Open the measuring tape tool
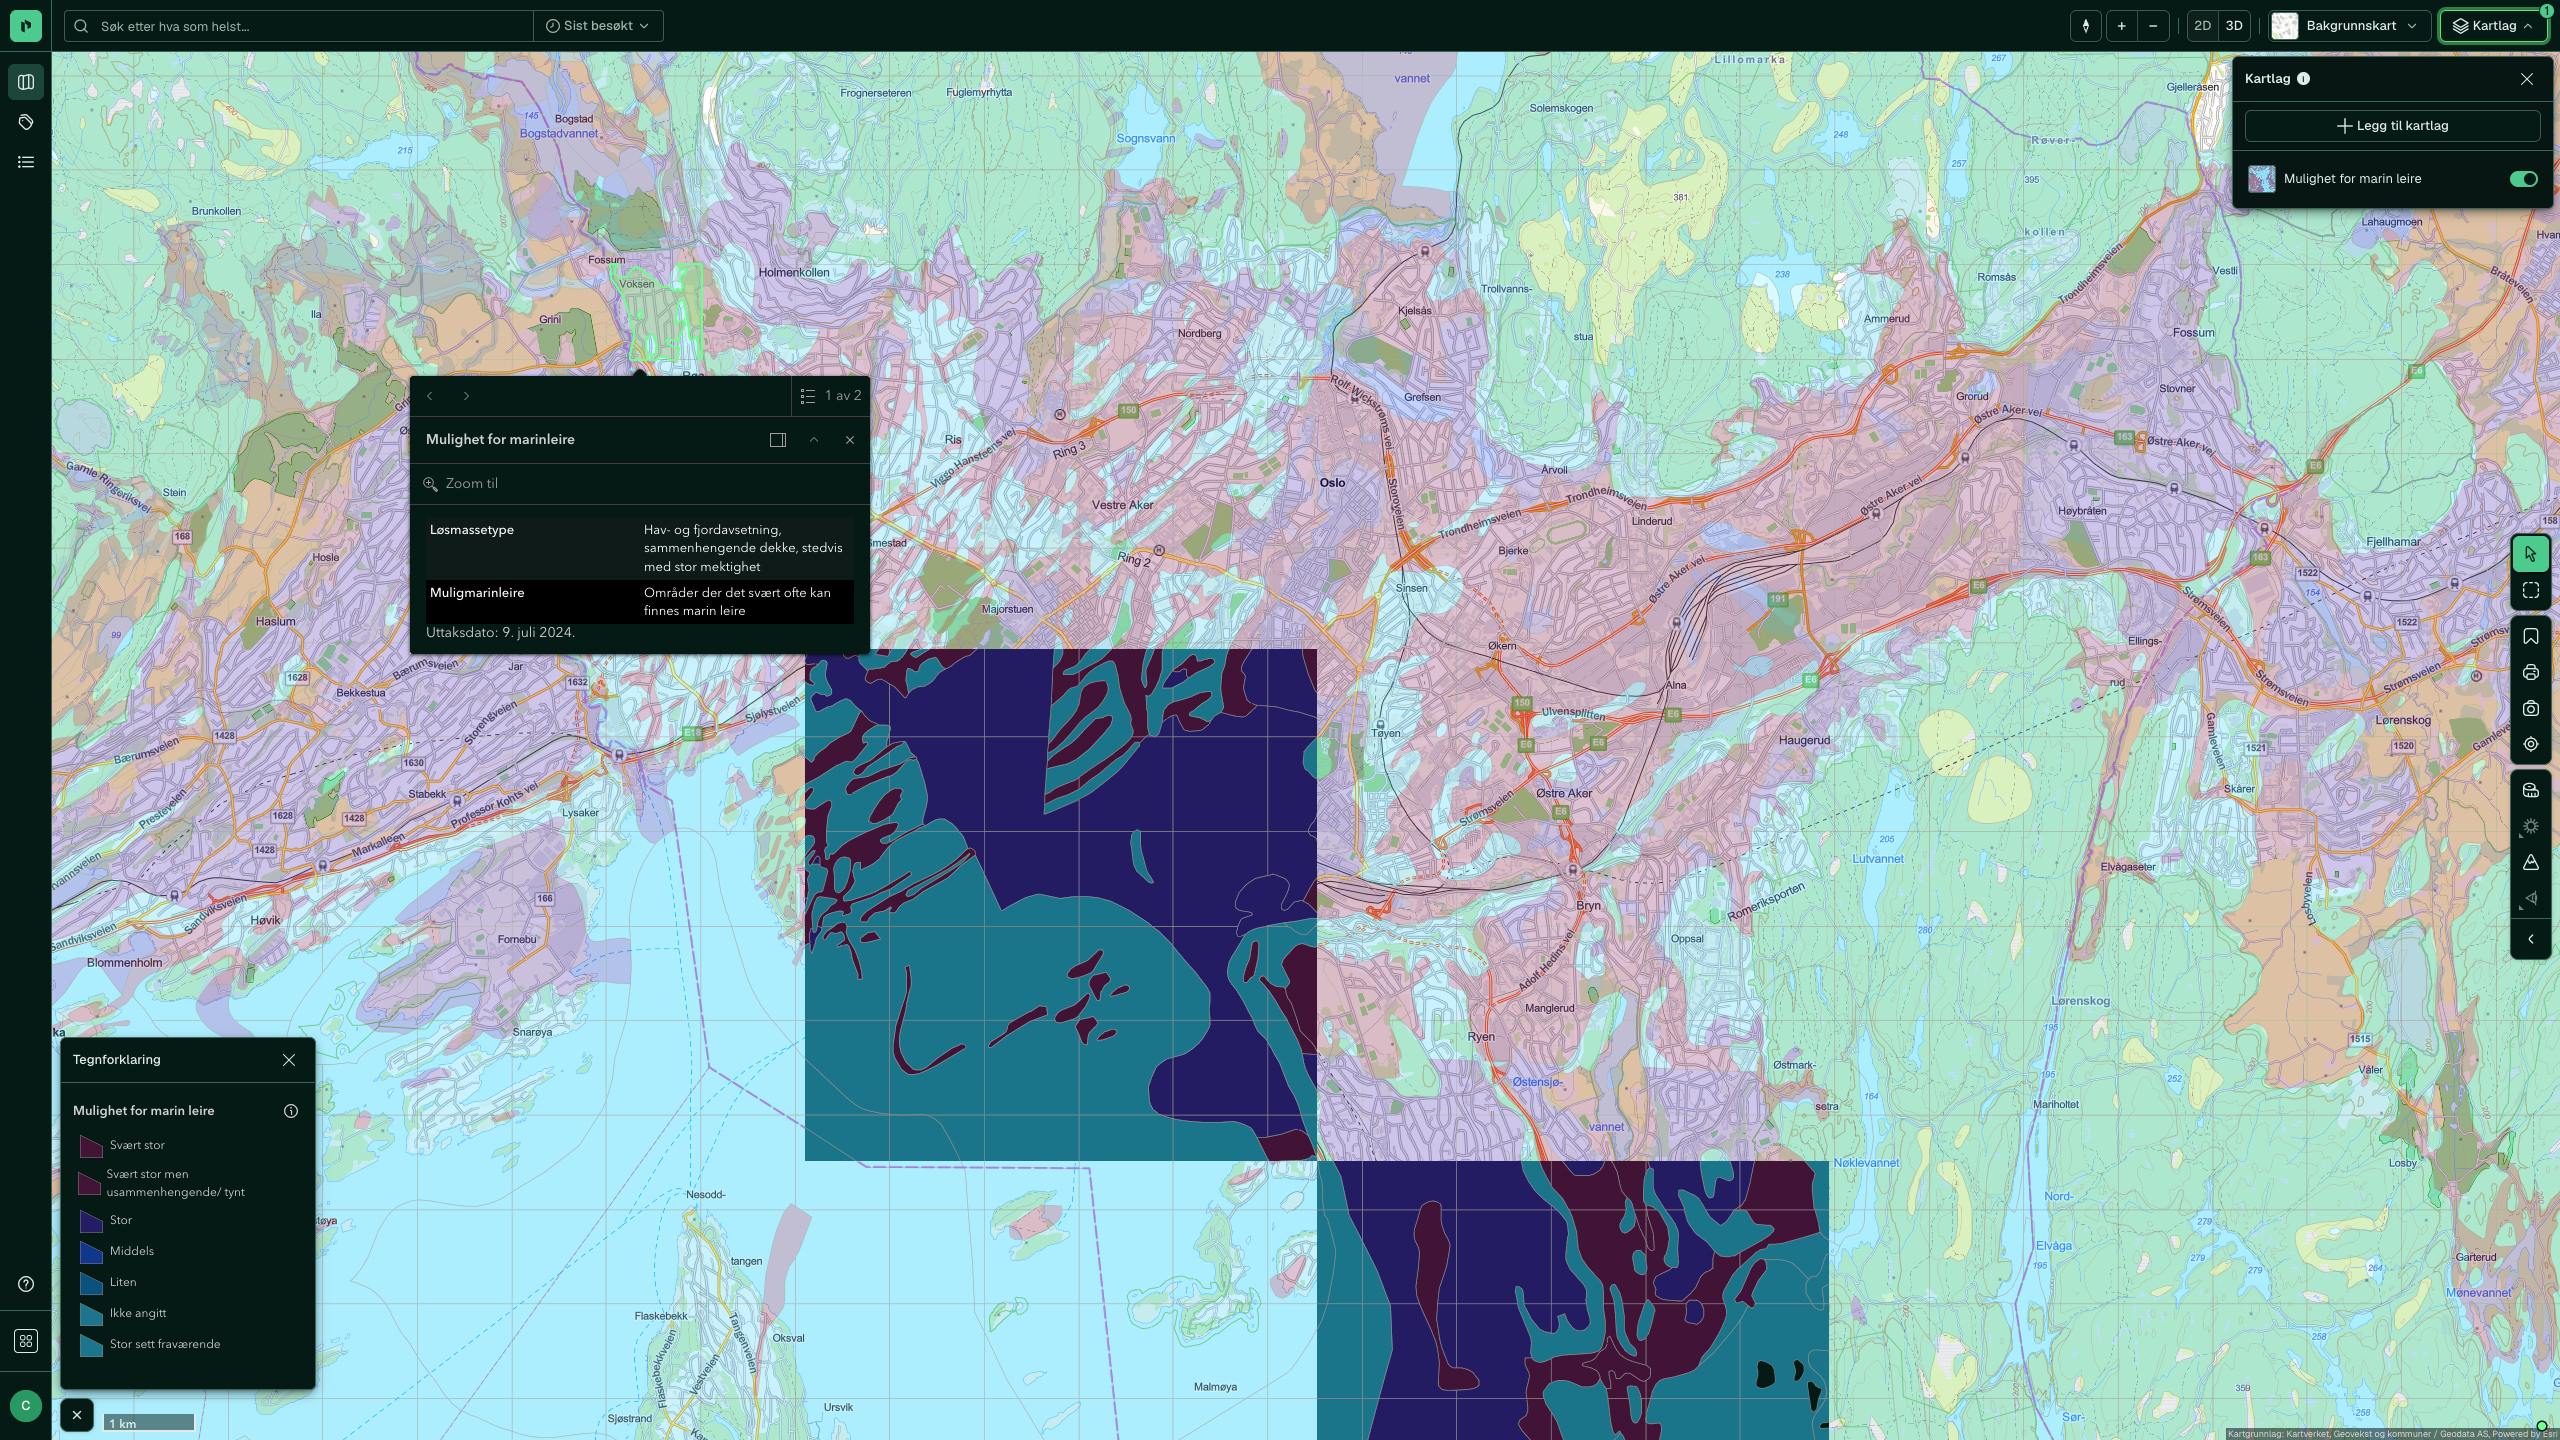The width and height of the screenshot is (2560, 1440). click(x=2531, y=790)
